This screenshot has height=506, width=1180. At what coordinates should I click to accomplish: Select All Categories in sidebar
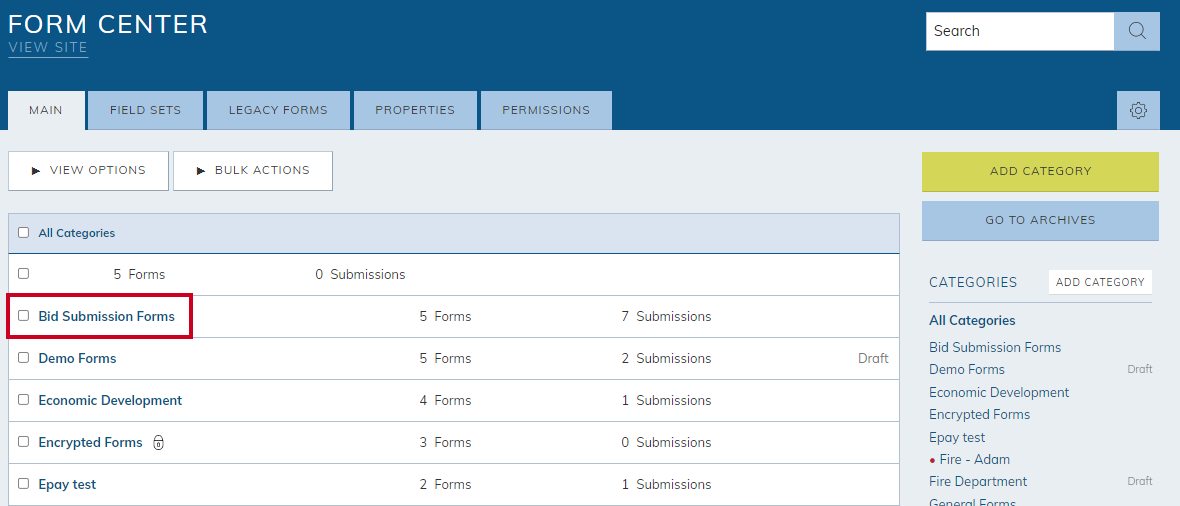[x=972, y=321]
